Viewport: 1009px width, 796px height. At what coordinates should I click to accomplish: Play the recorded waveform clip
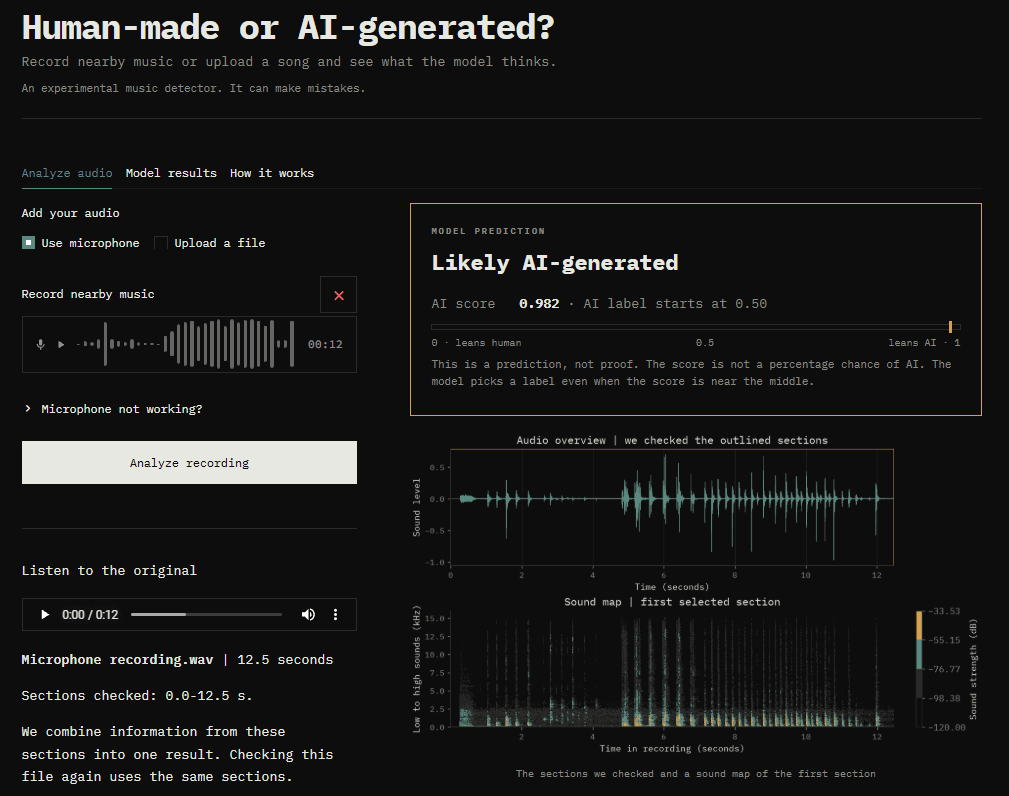coord(61,344)
